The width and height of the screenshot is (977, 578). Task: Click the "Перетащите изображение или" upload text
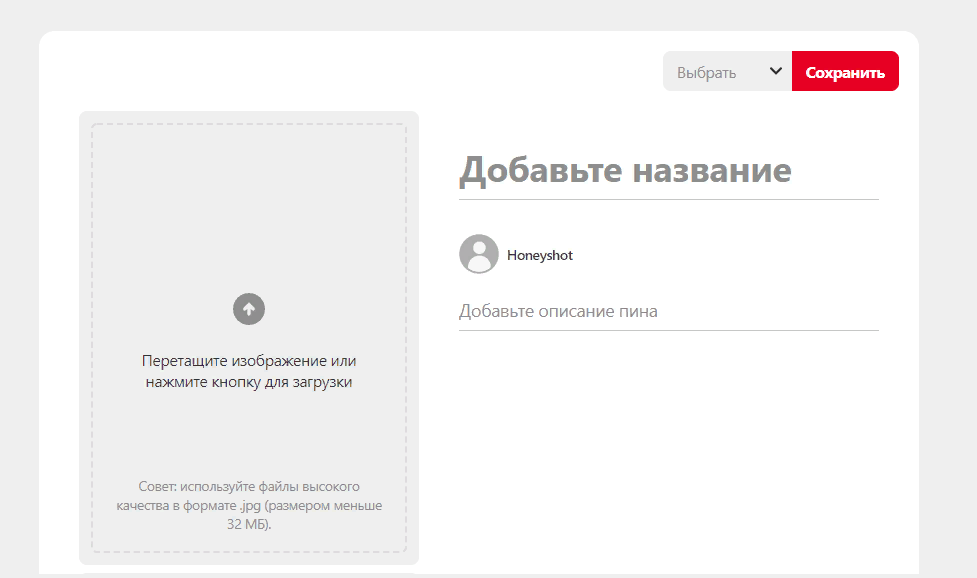point(249,361)
